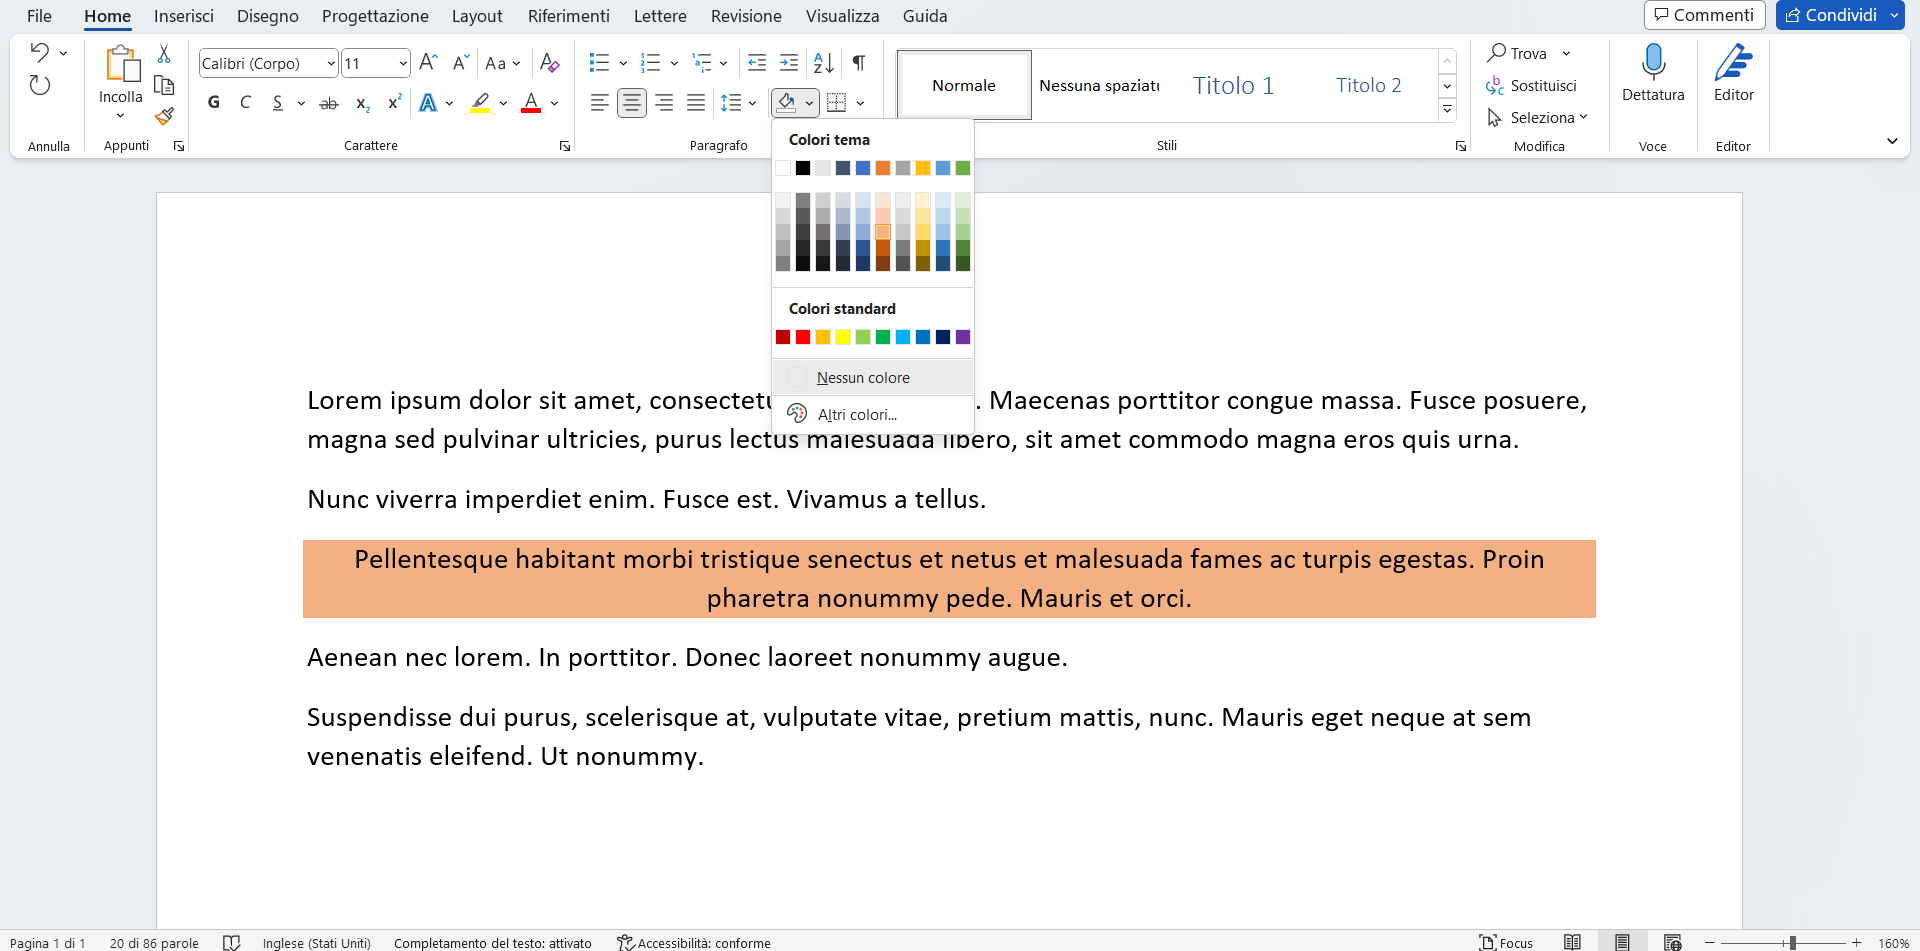Toggle paragraph marks display
Viewport: 1920px width, 951px height.
coord(858,63)
